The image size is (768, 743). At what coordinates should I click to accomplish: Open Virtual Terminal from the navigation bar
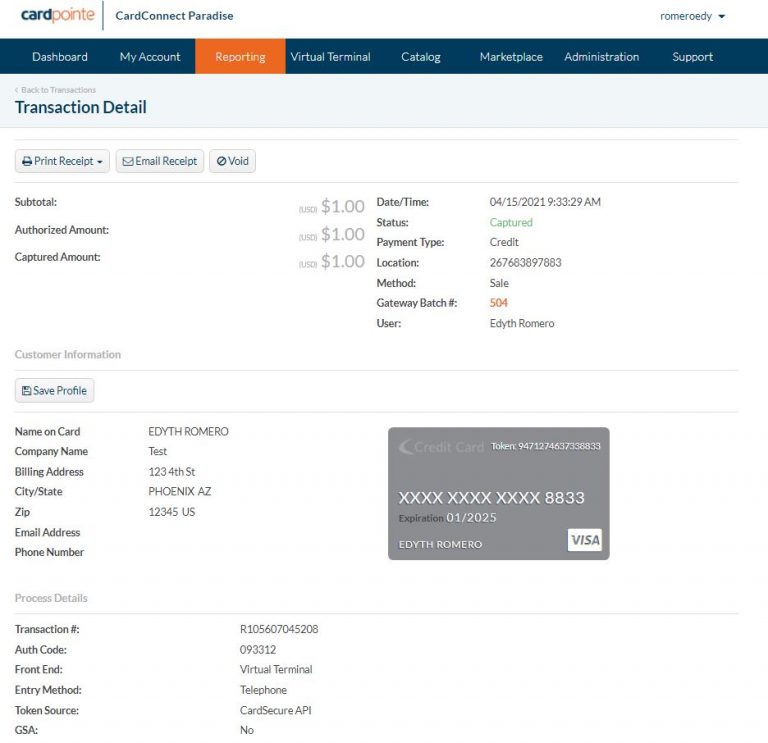(x=330, y=57)
